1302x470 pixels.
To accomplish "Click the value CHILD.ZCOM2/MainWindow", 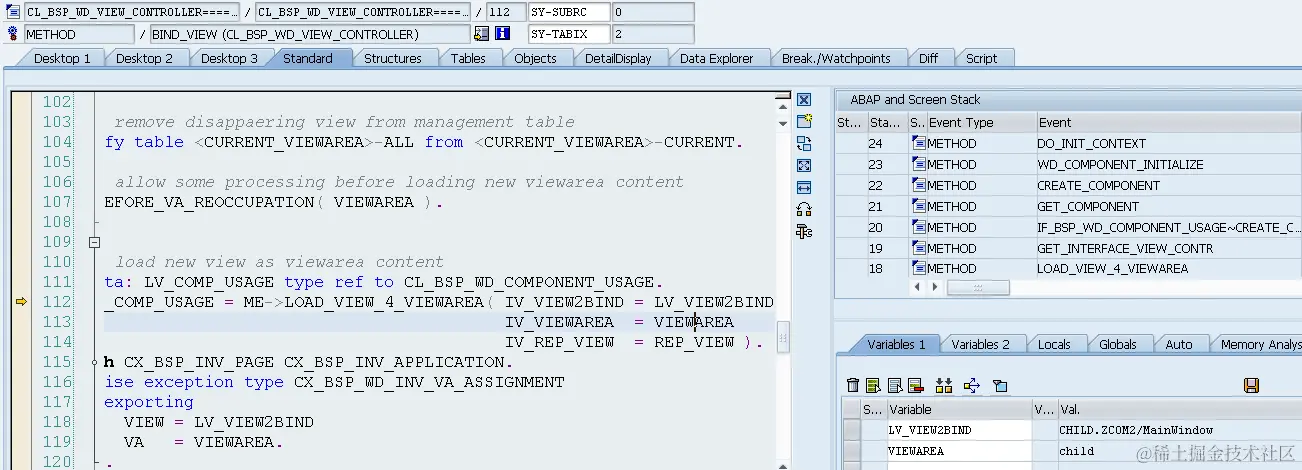I will 1136,430.
